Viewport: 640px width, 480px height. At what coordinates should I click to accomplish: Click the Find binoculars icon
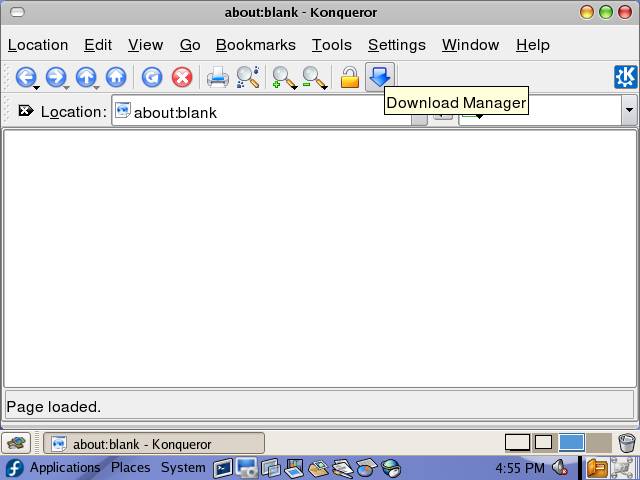point(247,77)
